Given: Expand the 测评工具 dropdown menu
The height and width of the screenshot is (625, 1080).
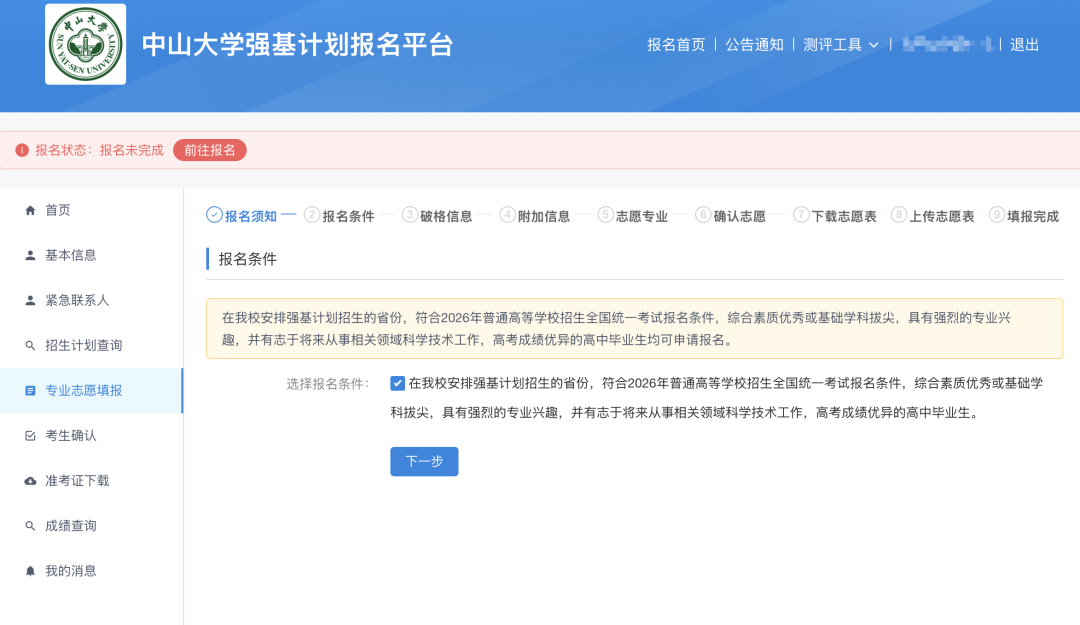Looking at the screenshot, I should pyautogui.click(x=840, y=44).
